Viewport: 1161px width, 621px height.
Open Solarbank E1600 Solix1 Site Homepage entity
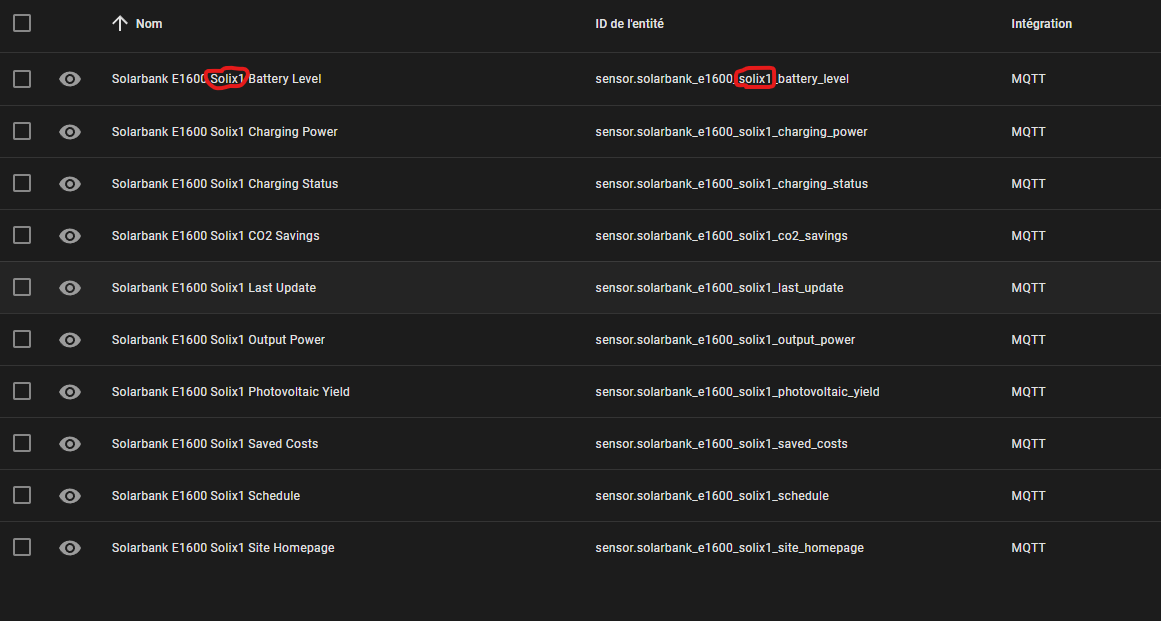pos(223,548)
